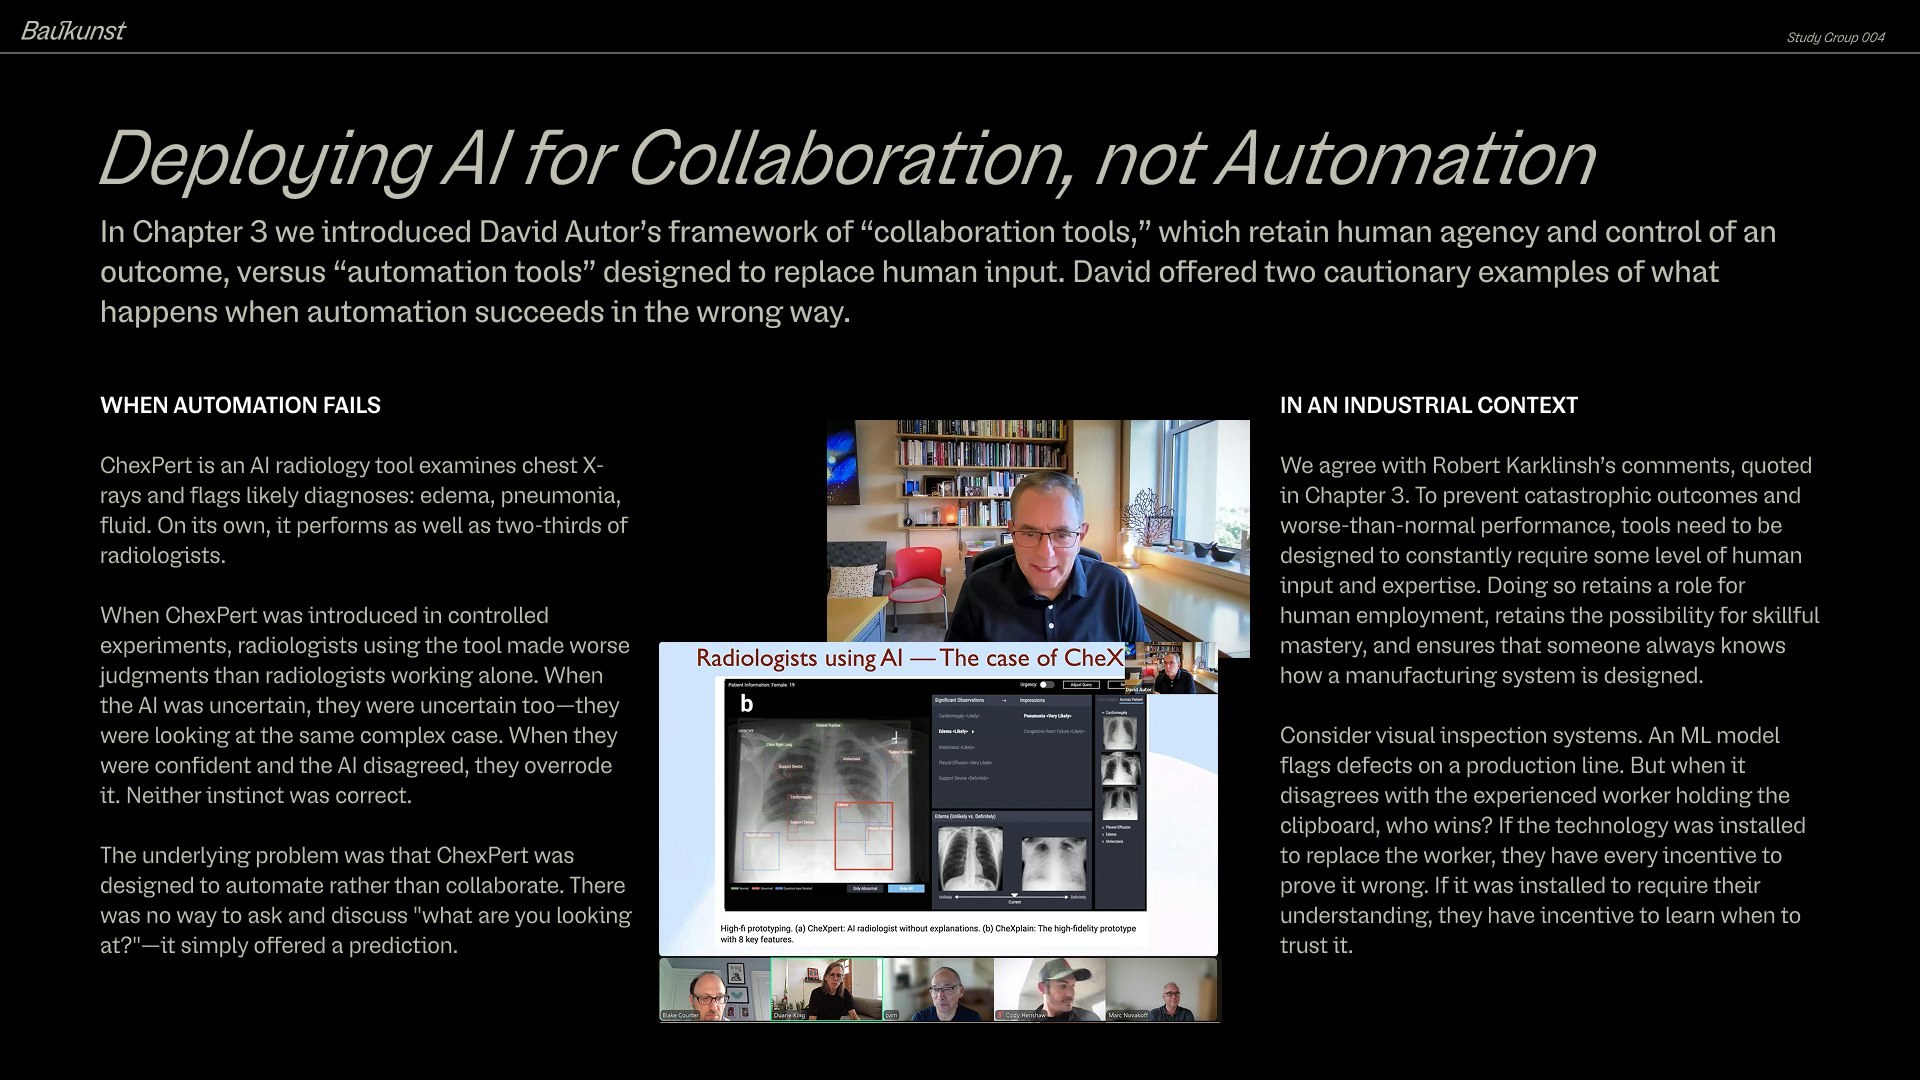Viewport: 1920px width, 1080px height.
Task: Click the slider's right arrowhead near Definitely
Action: [1066, 897]
